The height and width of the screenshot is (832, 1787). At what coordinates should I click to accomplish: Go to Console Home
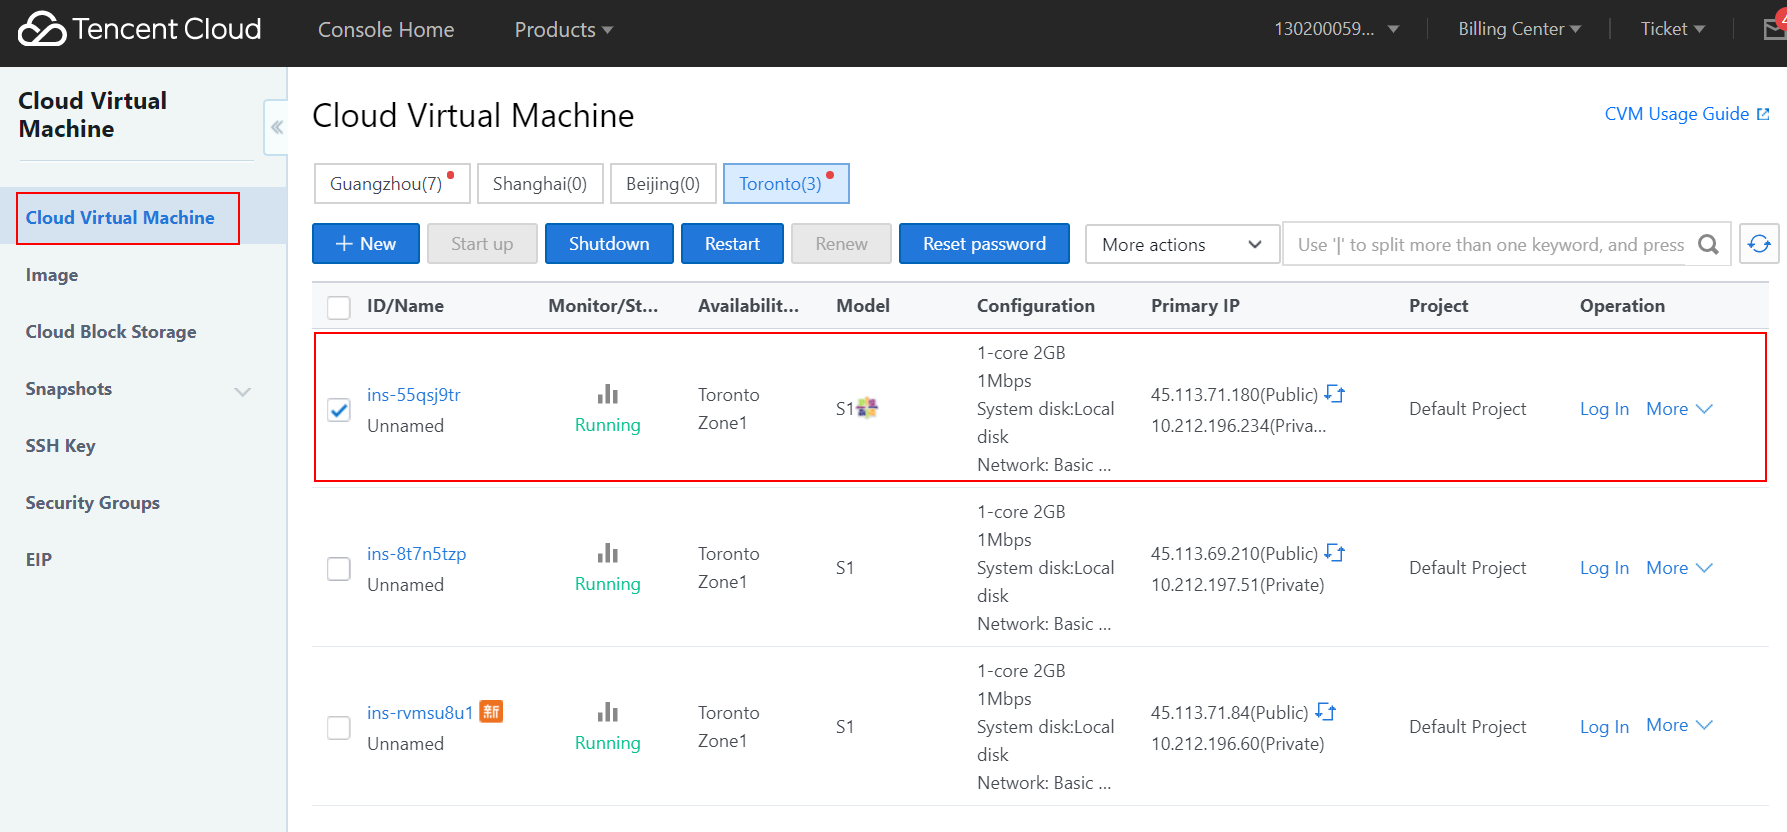pos(386,30)
